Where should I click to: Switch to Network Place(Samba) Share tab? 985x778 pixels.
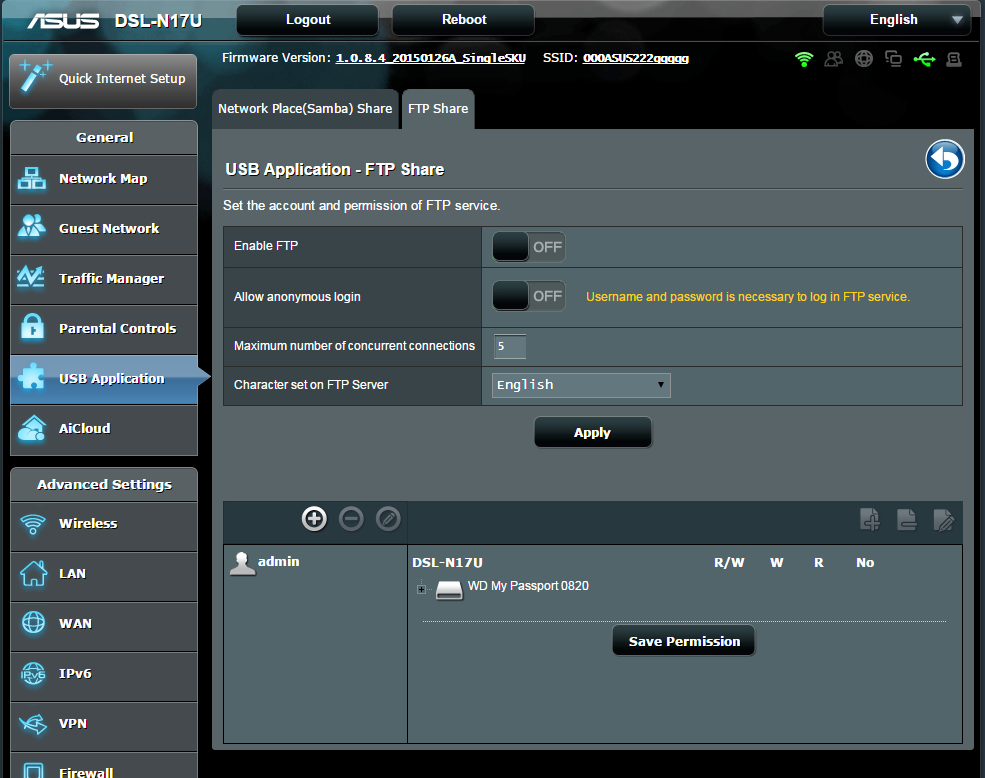[x=305, y=109]
